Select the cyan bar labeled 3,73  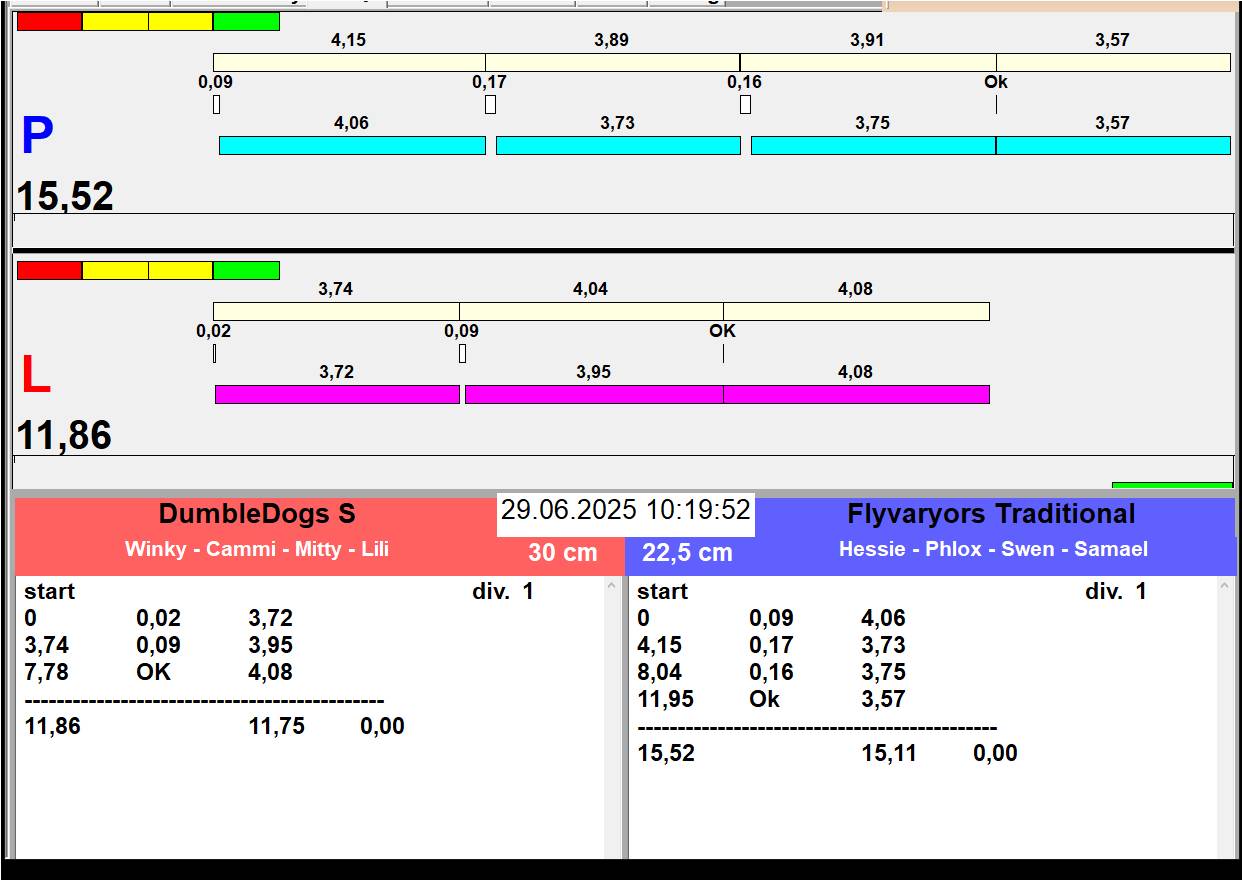click(x=618, y=146)
